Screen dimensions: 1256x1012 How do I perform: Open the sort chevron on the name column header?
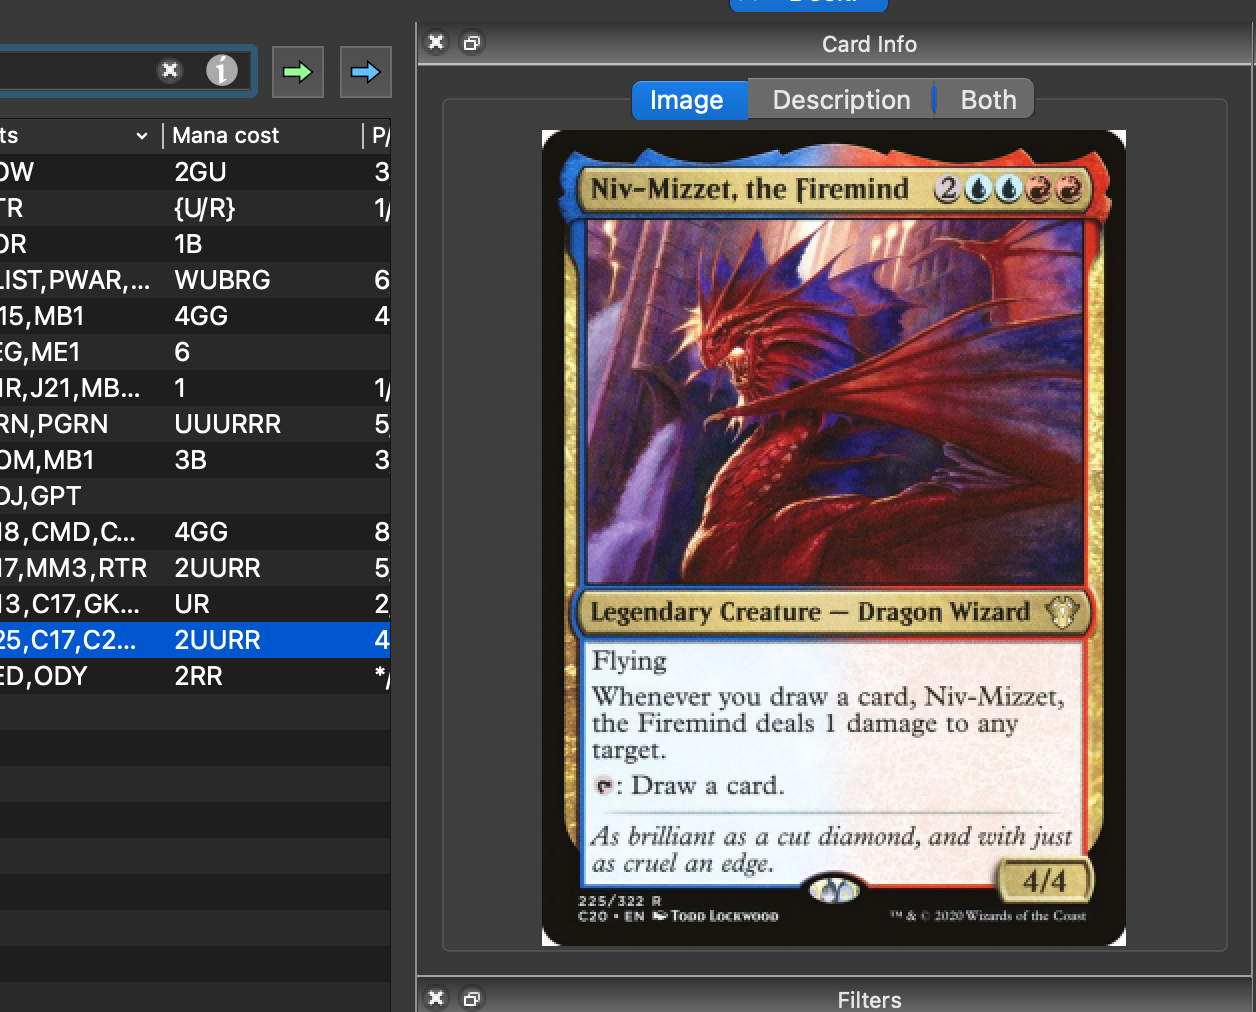(x=141, y=135)
